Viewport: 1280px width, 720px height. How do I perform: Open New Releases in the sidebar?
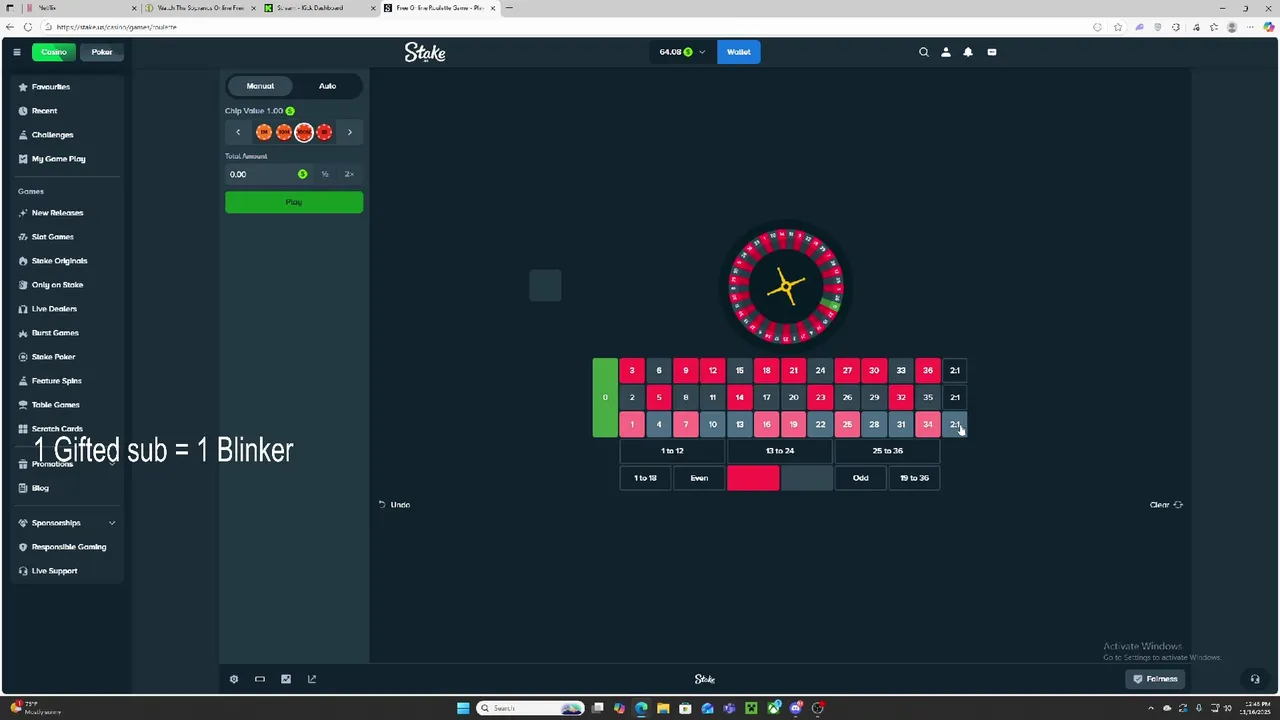point(57,213)
